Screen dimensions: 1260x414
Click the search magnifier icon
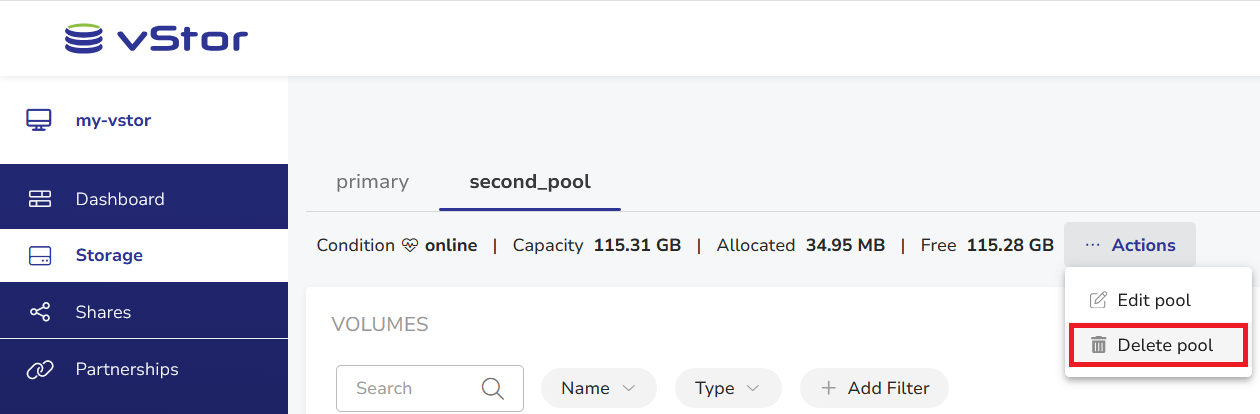tap(492, 388)
